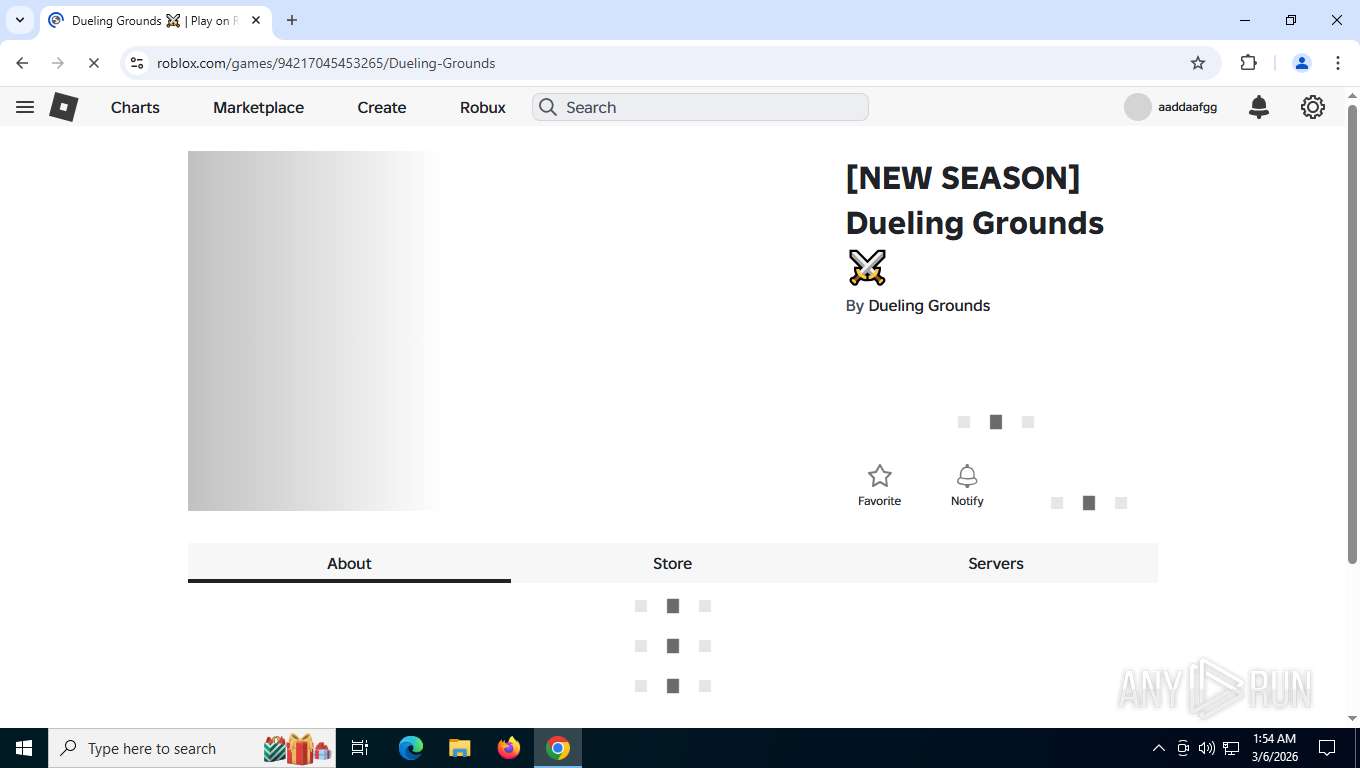This screenshot has width=1360, height=768.
Task: Click the page vertical scrollbar
Action: click(1352, 334)
